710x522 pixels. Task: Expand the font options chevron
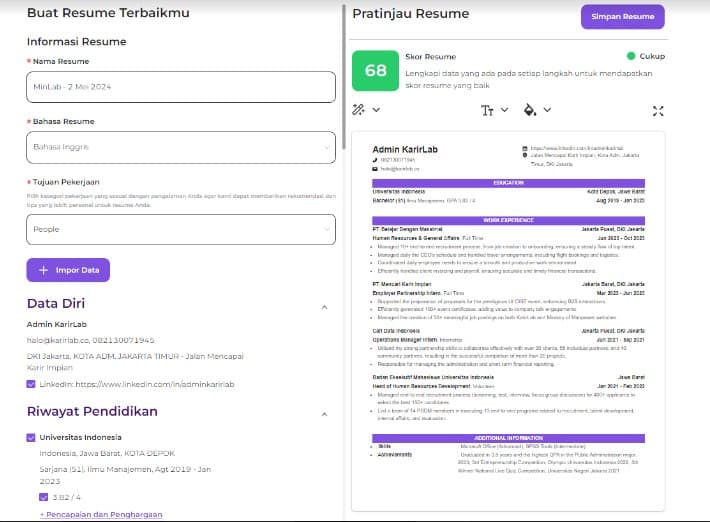click(504, 110)
